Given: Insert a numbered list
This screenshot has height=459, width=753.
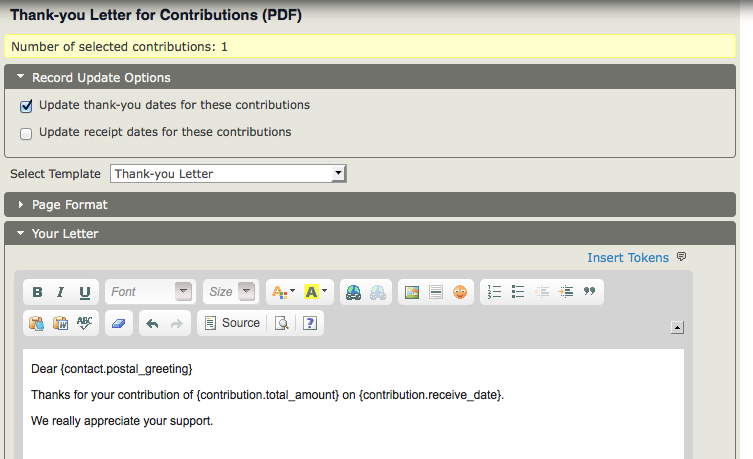Looking at the screenshot, I should pos(494,292).
